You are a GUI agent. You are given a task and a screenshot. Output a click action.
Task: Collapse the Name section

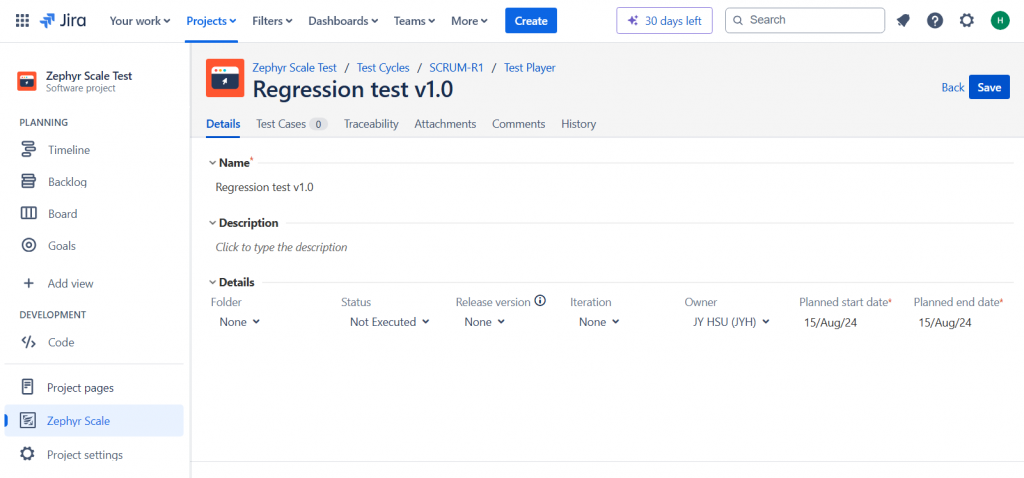[x=212, y=162]
